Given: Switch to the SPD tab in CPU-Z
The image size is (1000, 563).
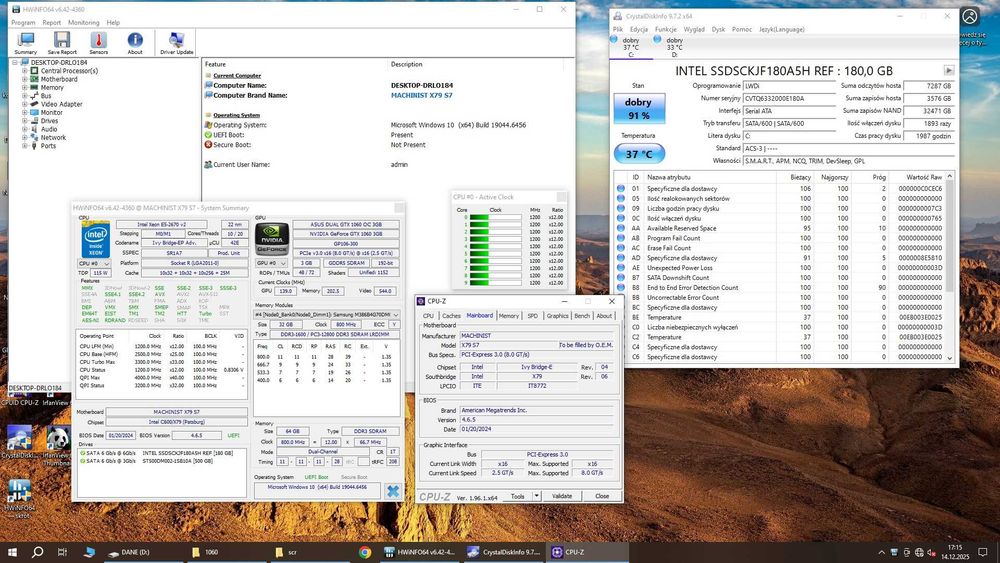Looking at the screenshot, I should [x=533, y=316].
